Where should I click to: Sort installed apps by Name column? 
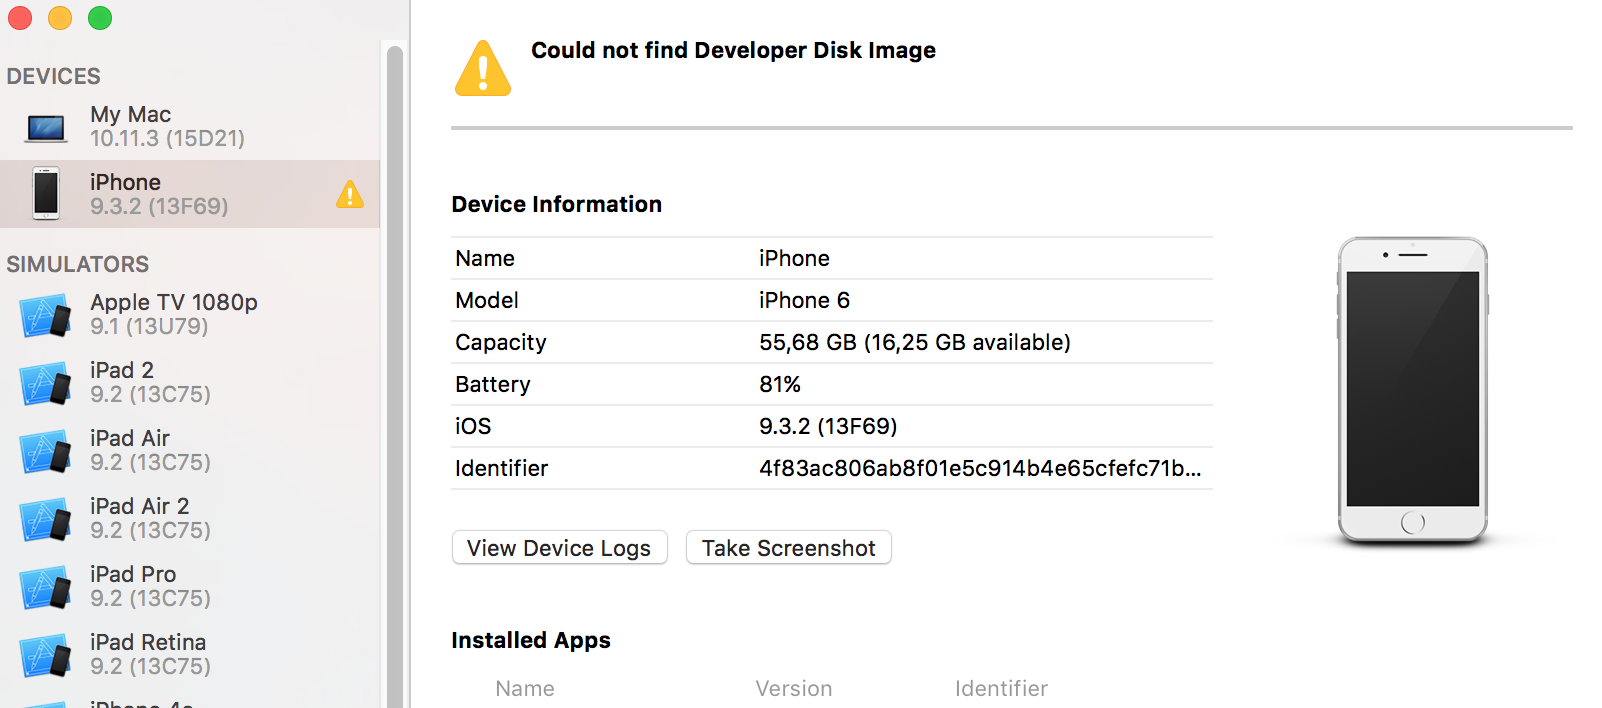point(525,688)
